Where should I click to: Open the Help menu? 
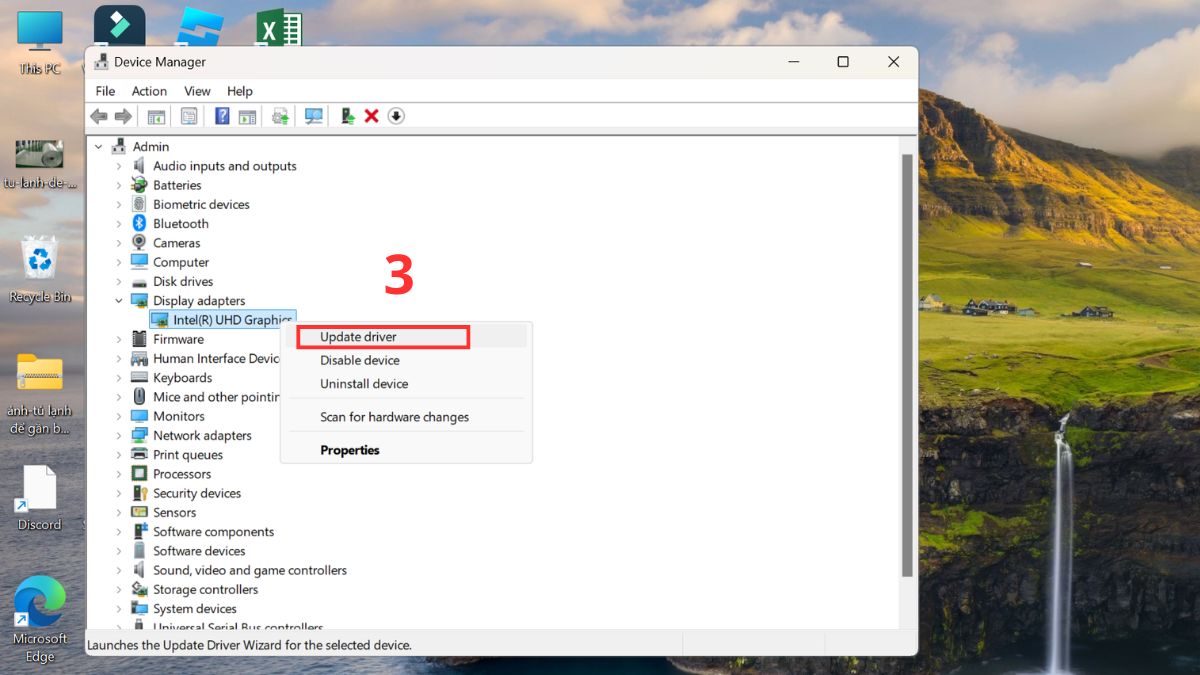click(x=240, y=91)
